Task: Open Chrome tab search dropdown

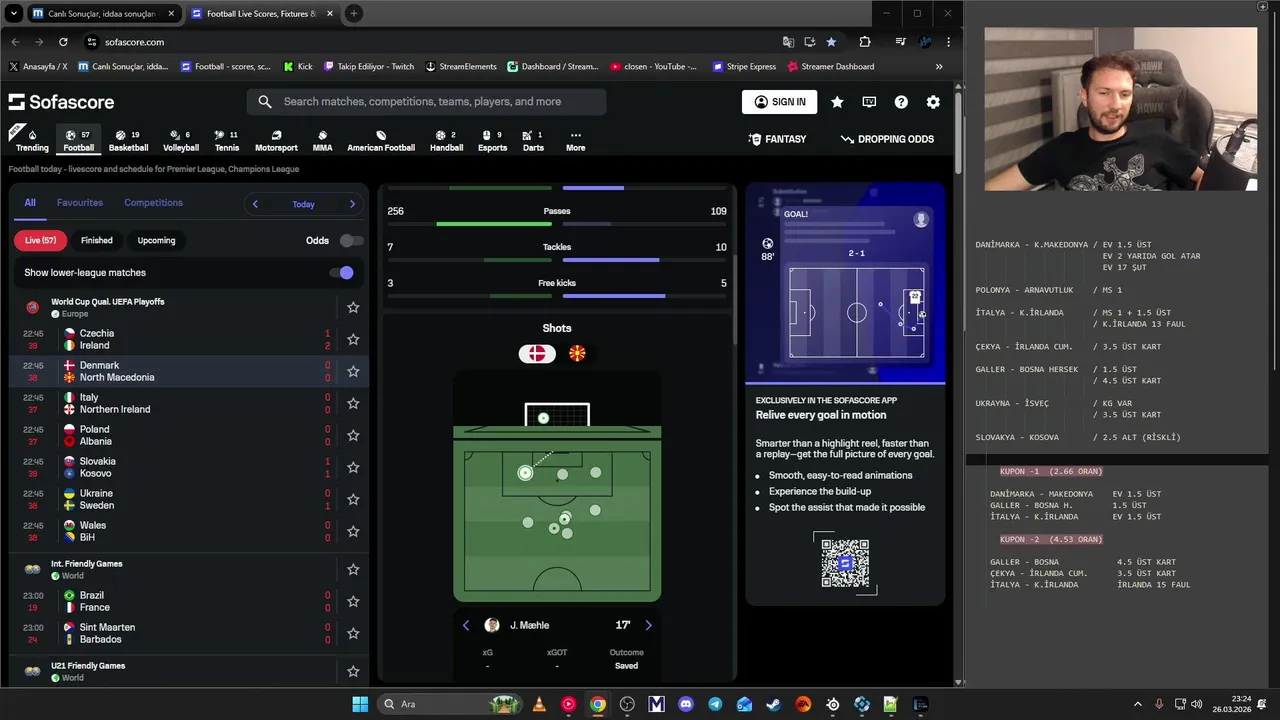Action: point(13,14)
